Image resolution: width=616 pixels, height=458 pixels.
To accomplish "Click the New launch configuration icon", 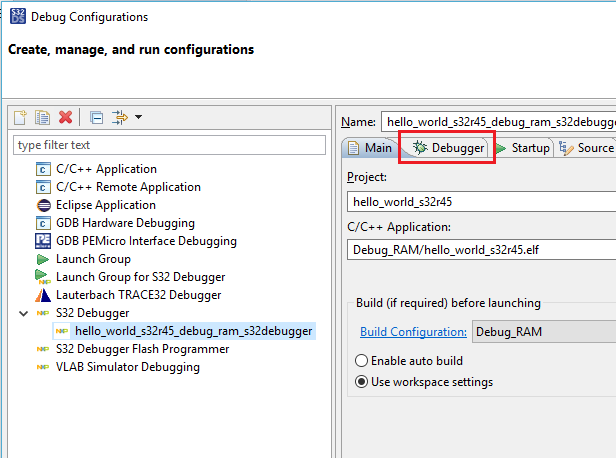I will pyautogui.click(x=19, y=117).
